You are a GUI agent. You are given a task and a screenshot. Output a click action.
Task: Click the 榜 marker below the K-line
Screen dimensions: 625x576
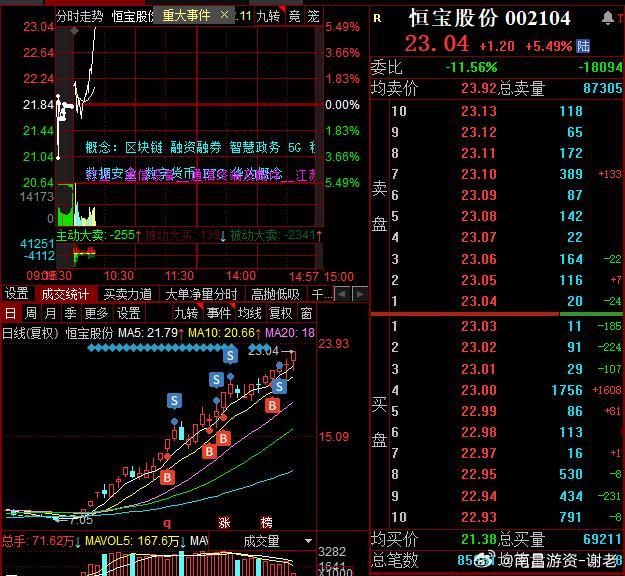point(266,522)
